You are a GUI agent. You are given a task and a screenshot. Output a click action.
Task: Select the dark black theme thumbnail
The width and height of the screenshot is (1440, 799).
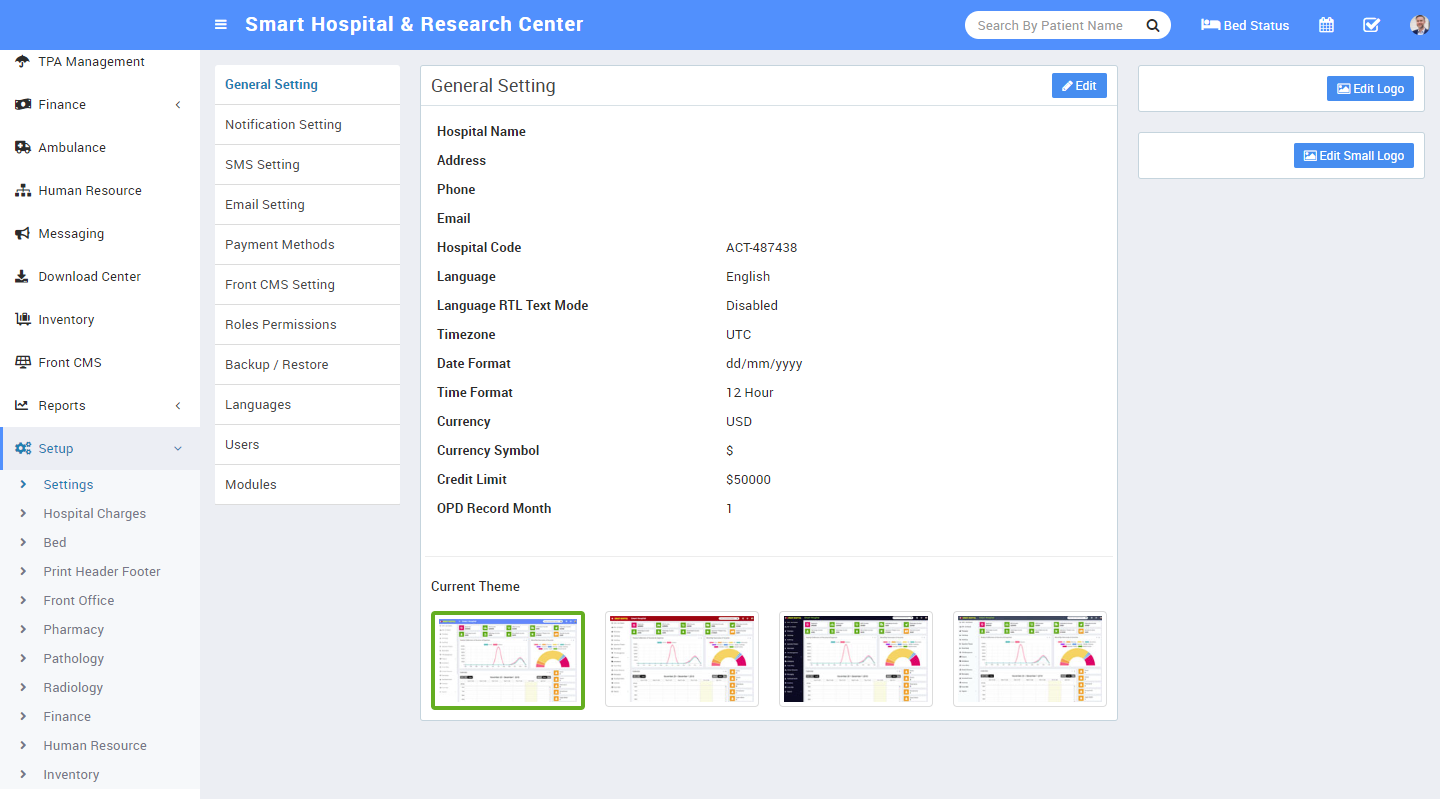click(x=856, y=659)
